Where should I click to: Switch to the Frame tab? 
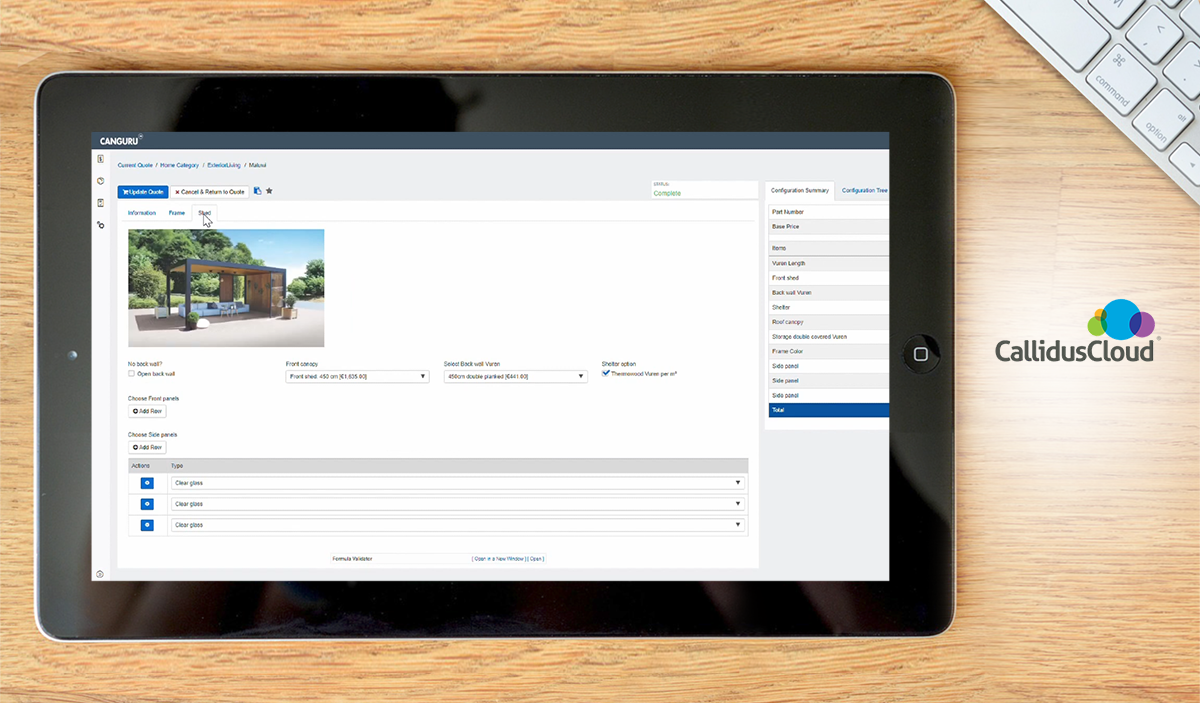coord(177,213)
